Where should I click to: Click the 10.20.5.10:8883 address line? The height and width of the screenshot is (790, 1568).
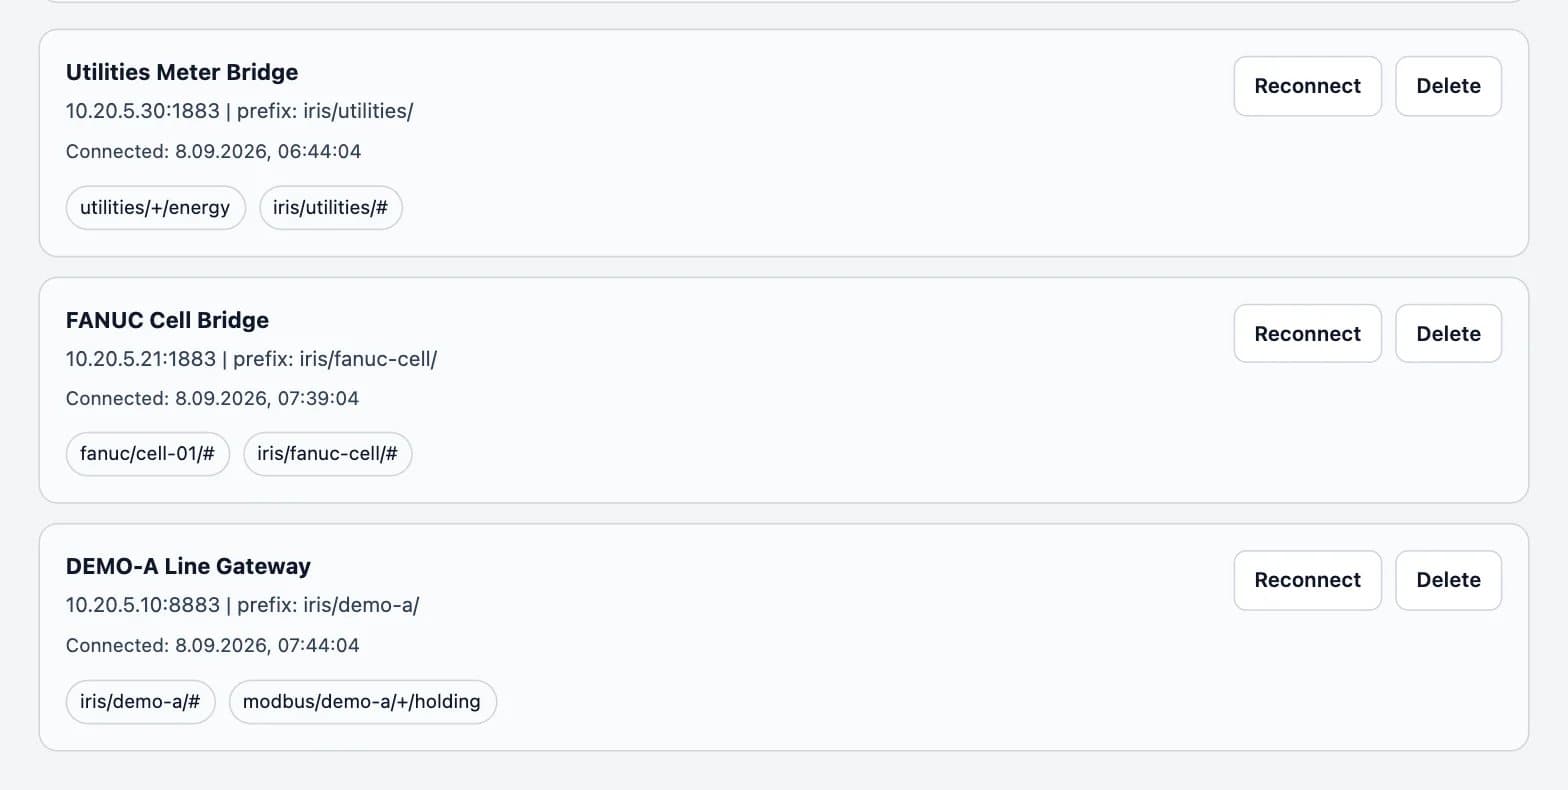[x=242, y=605]
